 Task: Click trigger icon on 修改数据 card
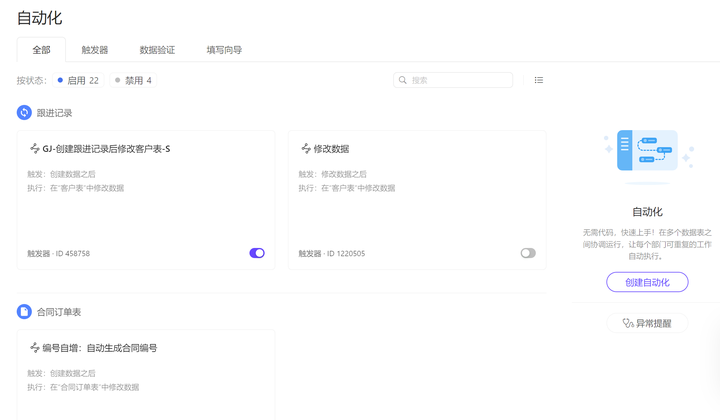(306, 148)
